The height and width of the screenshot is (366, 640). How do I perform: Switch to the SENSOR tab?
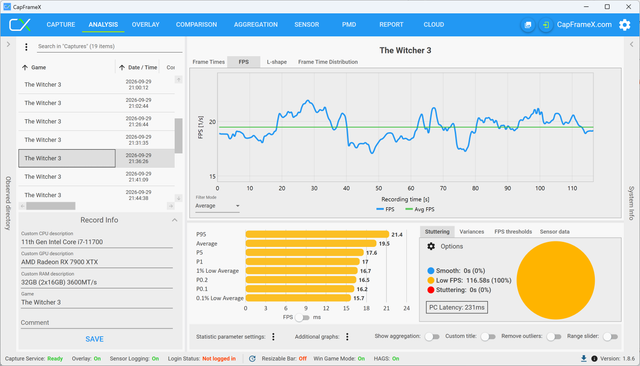[x=307, y=24]
